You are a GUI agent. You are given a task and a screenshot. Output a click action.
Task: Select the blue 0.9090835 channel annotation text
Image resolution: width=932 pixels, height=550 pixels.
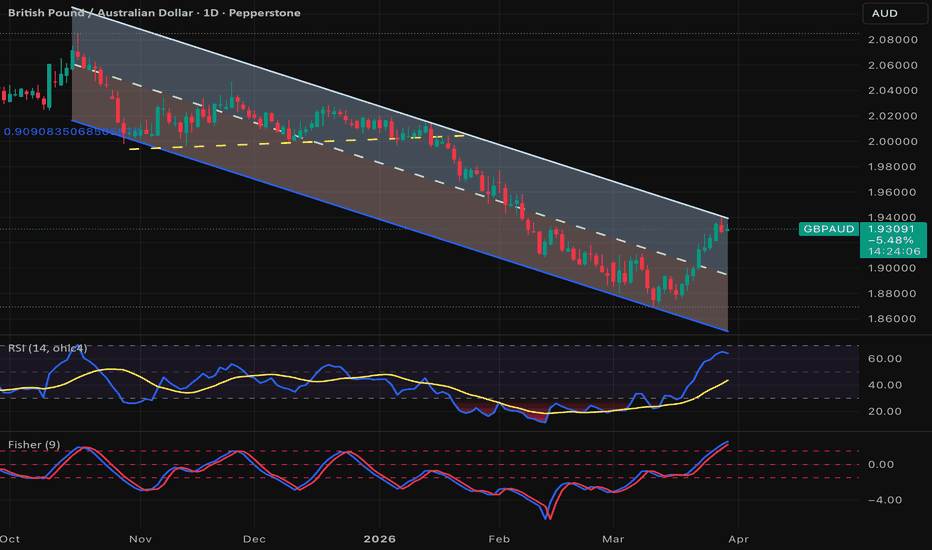[73, 131]
